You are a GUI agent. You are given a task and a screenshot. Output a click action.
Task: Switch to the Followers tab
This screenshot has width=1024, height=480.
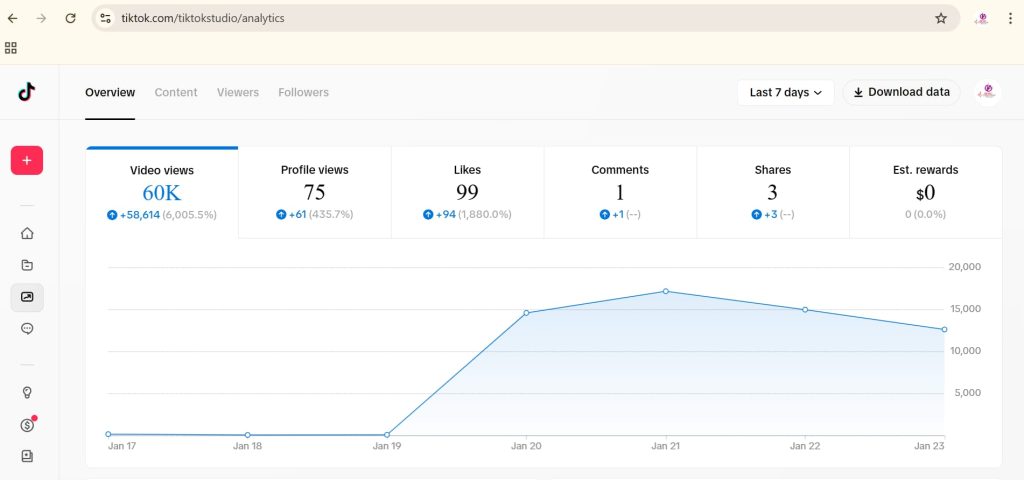point(303,92)
